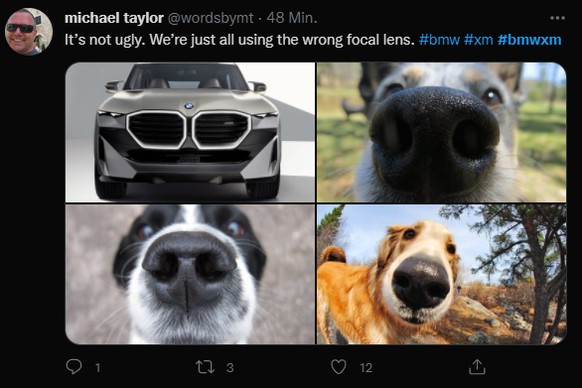
Task: Open the share upload arrow icon
Action: point(477,367)
